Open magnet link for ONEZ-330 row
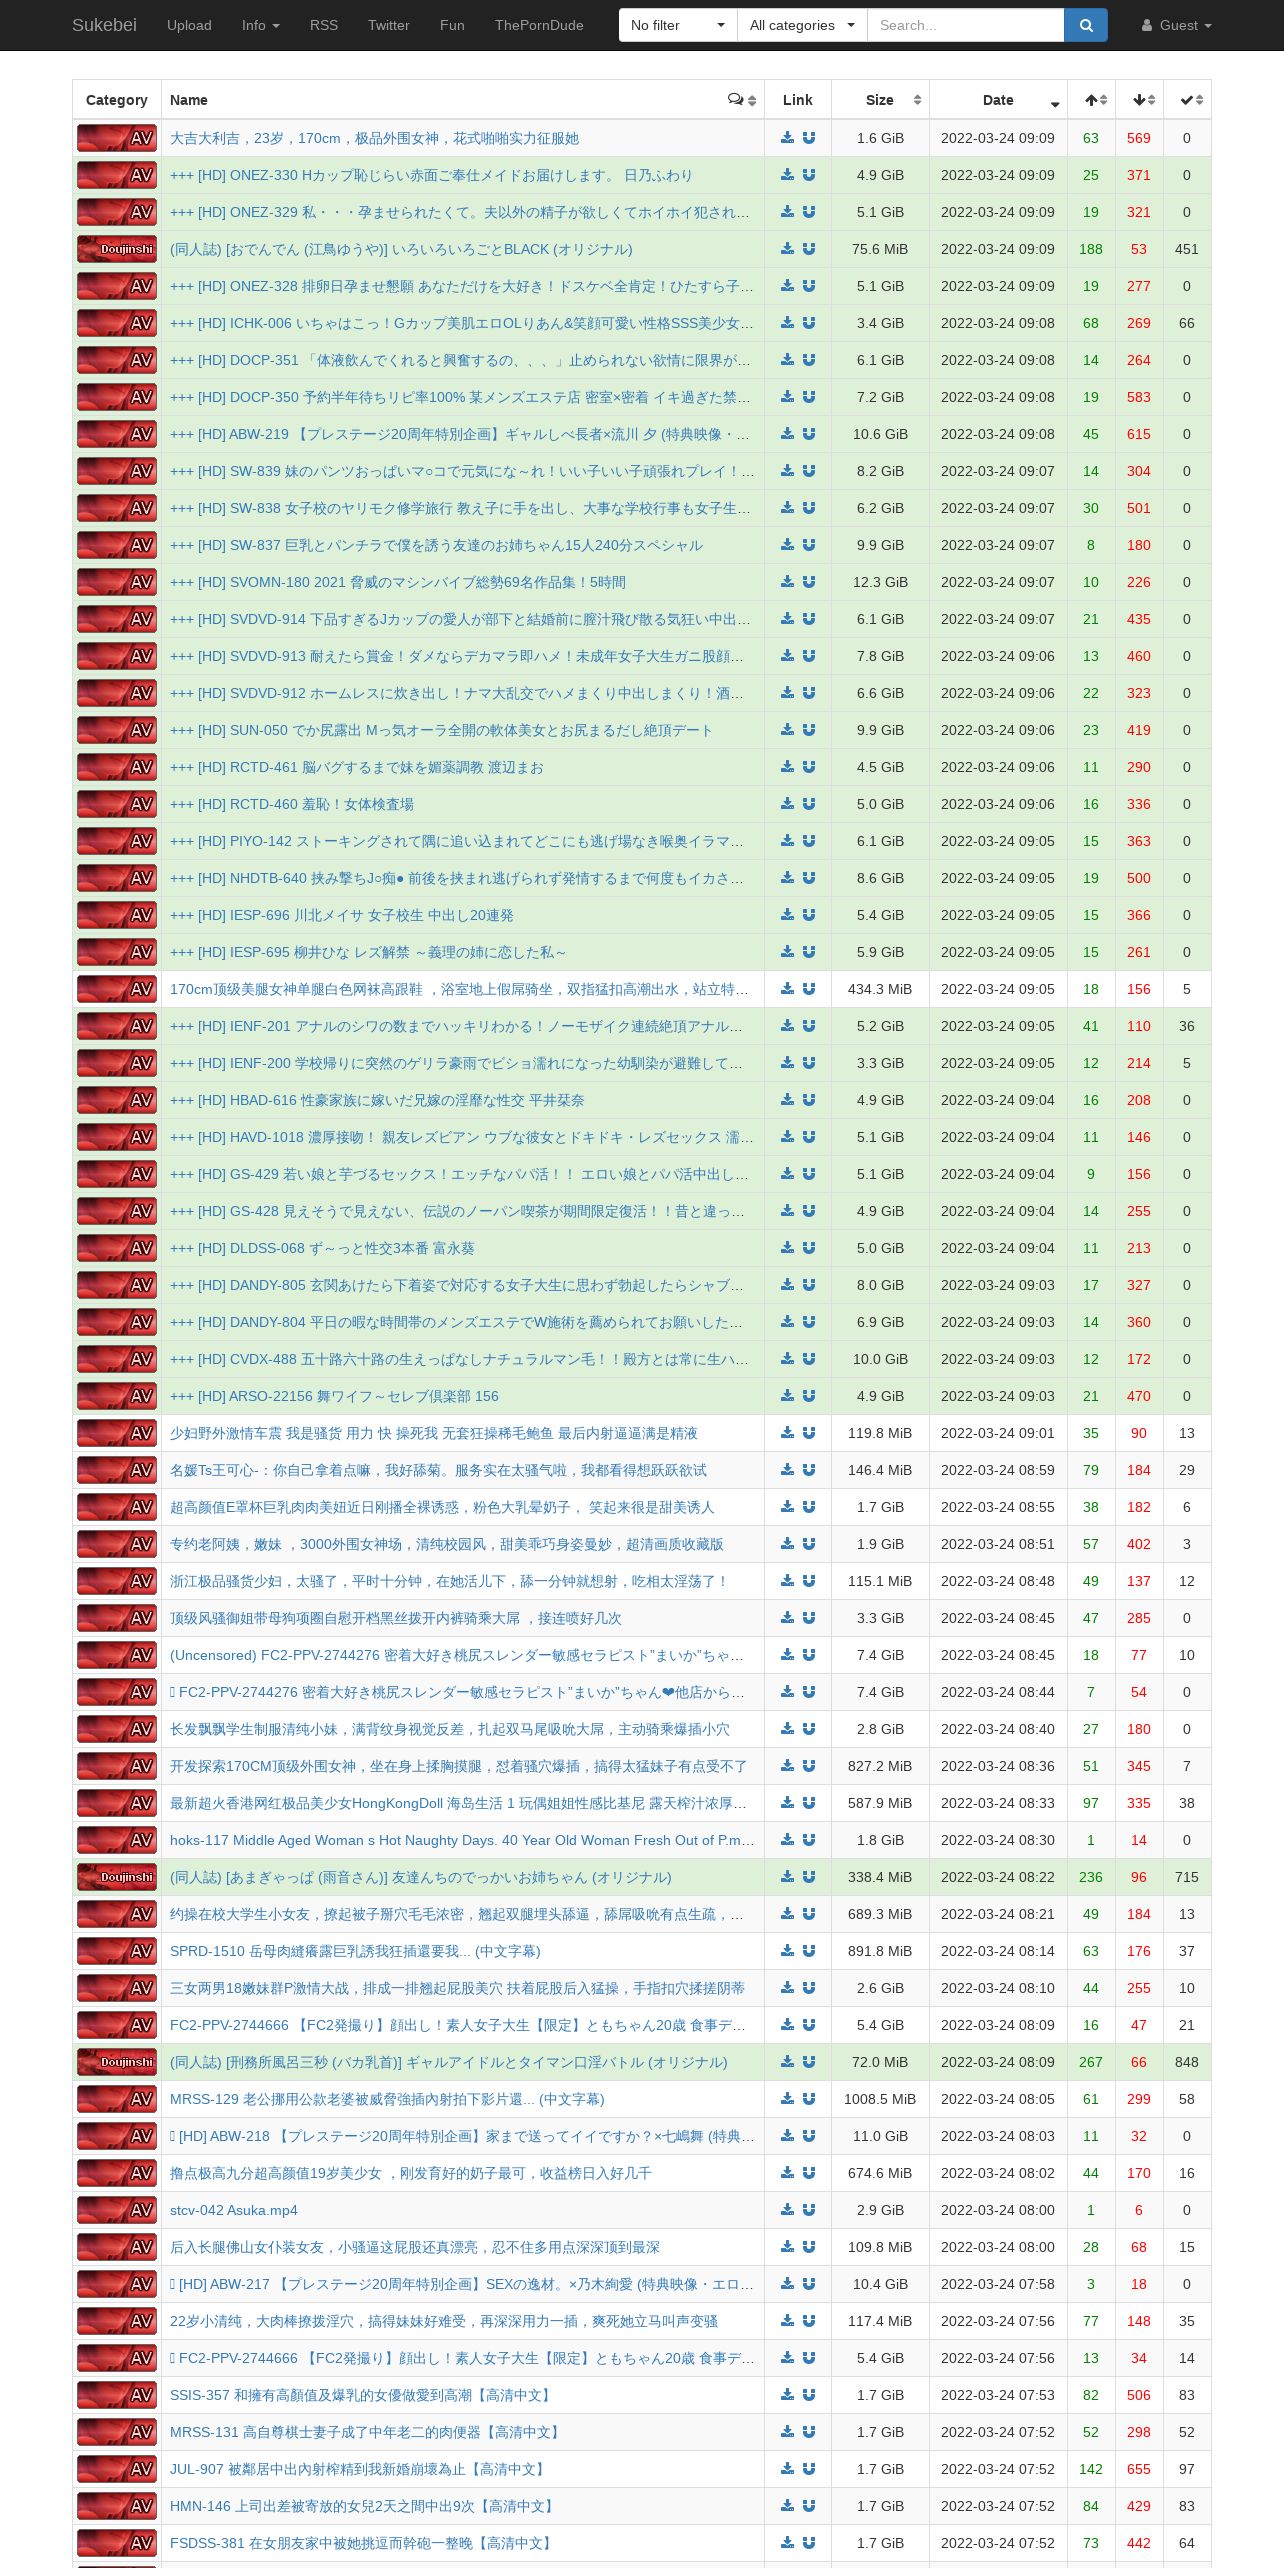This screenshot has height=2568, width=1284. click(x=809, y=175)
